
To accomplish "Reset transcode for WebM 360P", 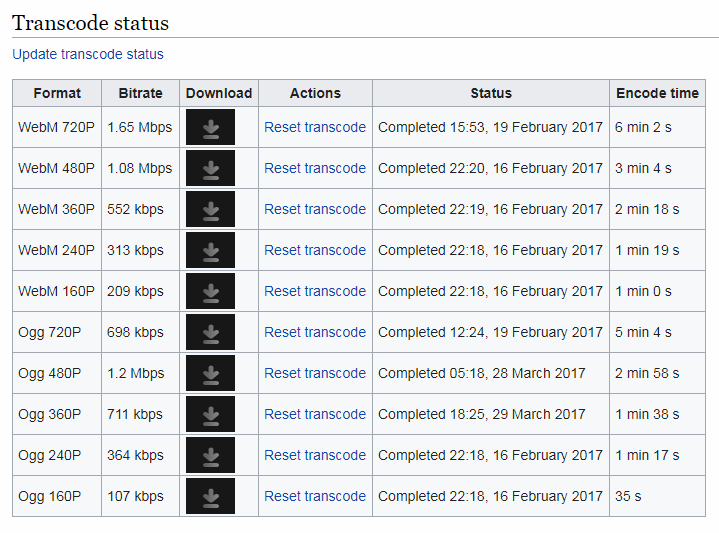I will click(x=315, y=209).
